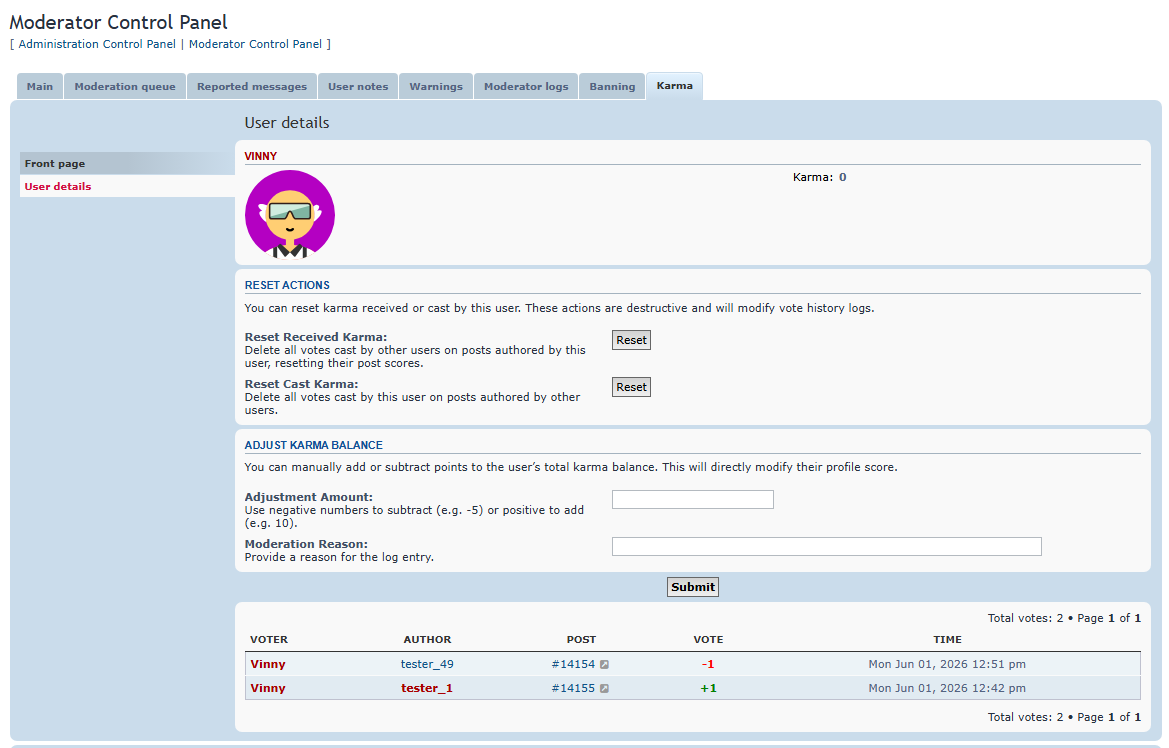Open Moderator Control Panel link
Screen dimensions: 1169x748
point(255,44)
